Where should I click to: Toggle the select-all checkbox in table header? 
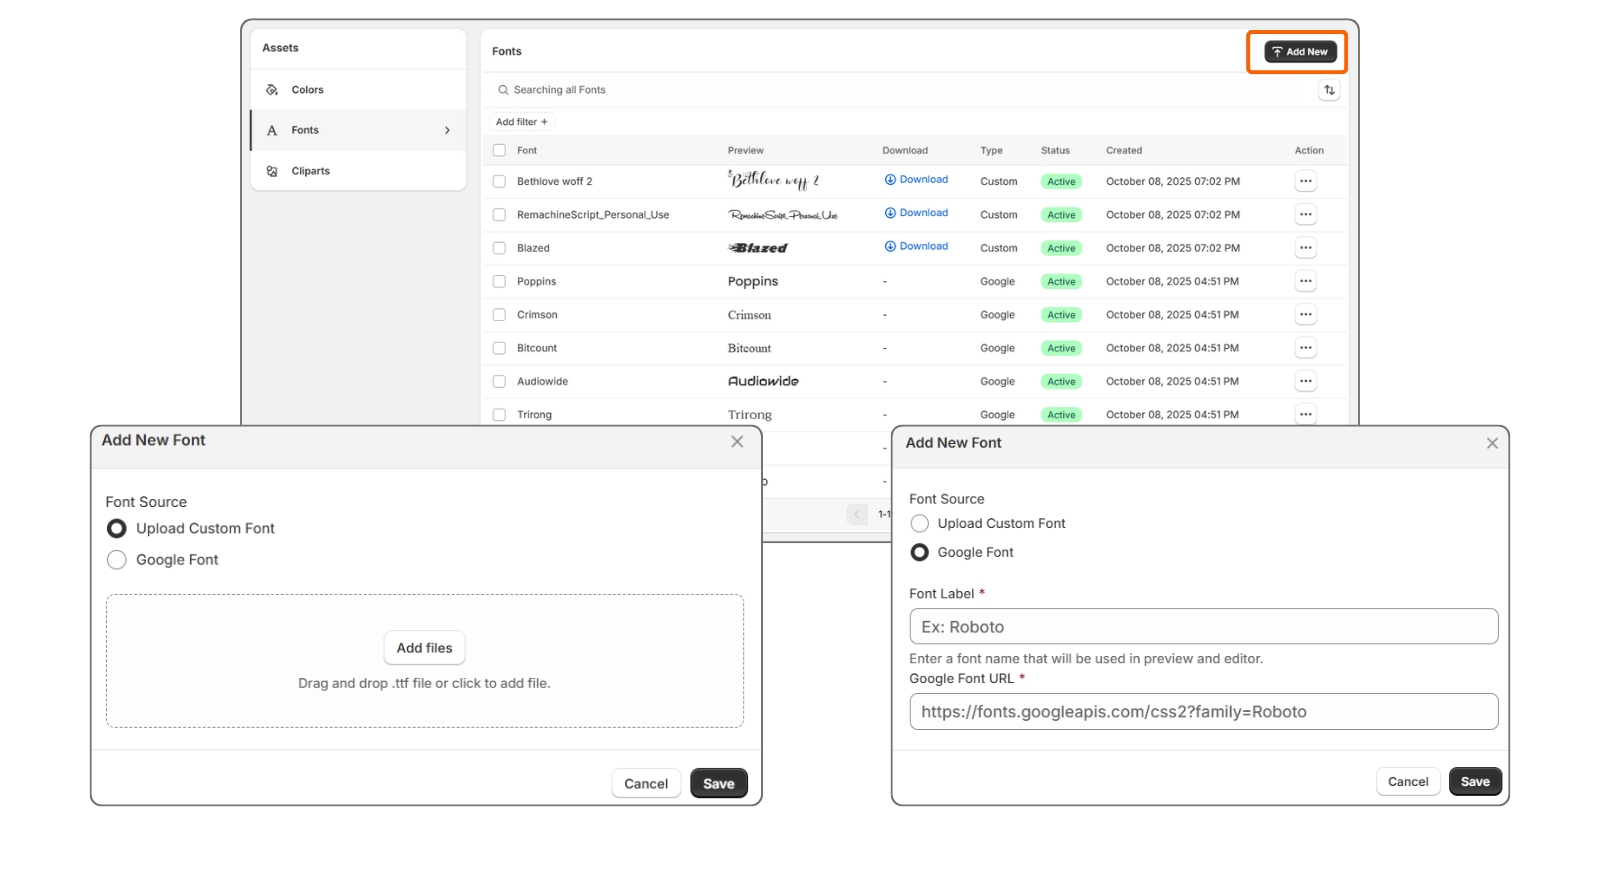tap(499, 151)
